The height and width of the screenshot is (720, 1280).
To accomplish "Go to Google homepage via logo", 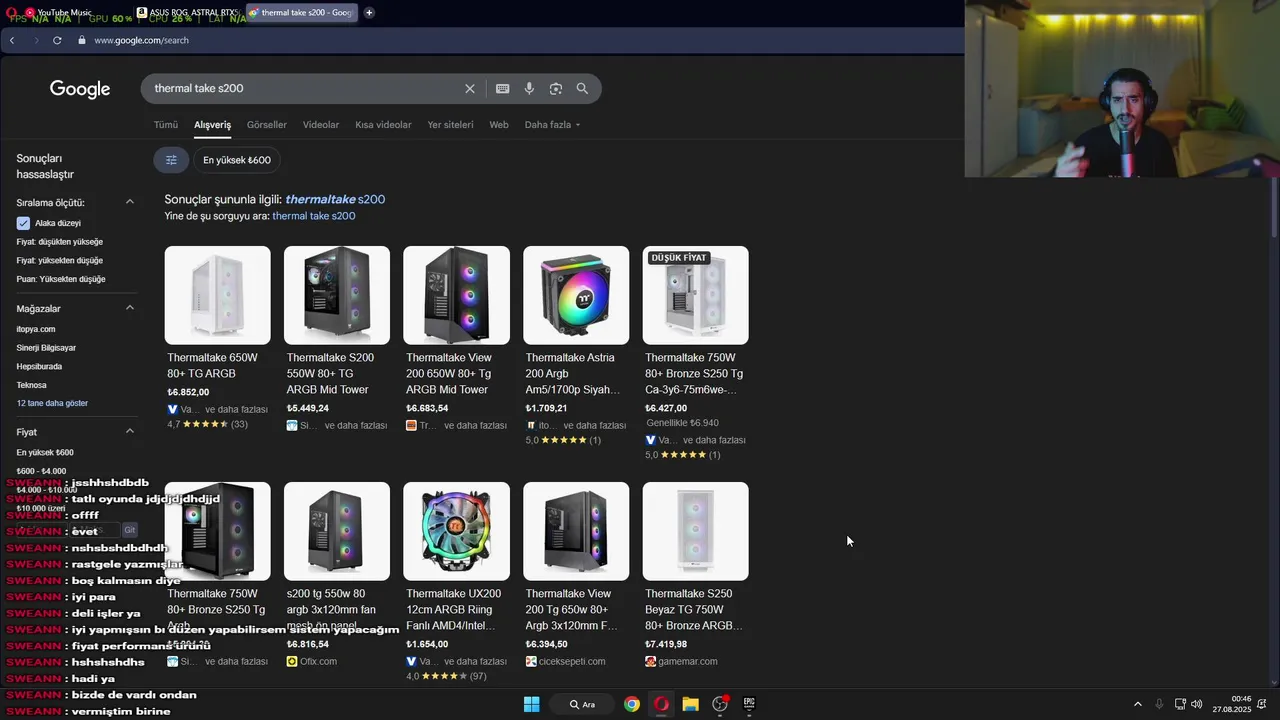I will (x=80, y=90).
